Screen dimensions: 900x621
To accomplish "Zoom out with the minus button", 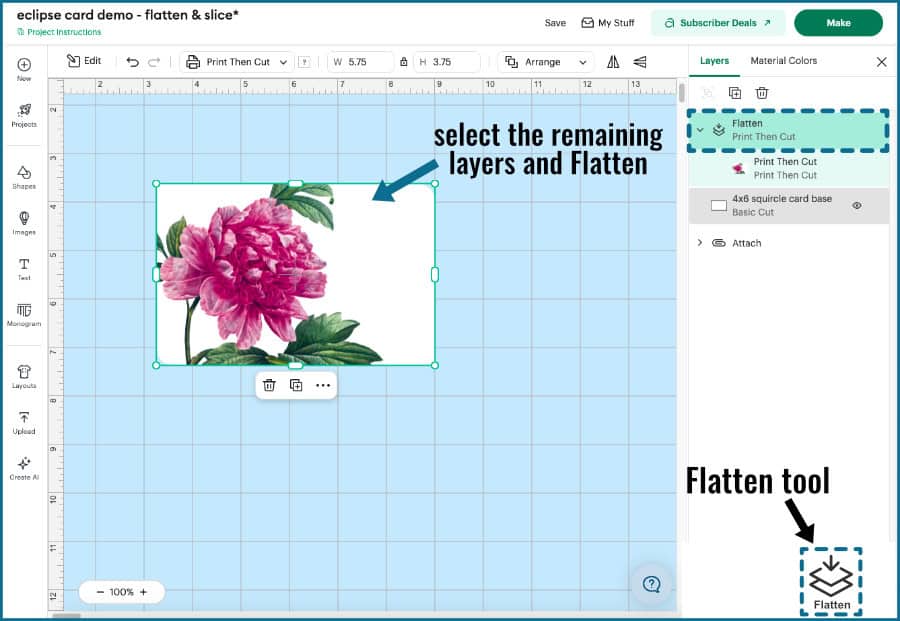I will point(100,592).
